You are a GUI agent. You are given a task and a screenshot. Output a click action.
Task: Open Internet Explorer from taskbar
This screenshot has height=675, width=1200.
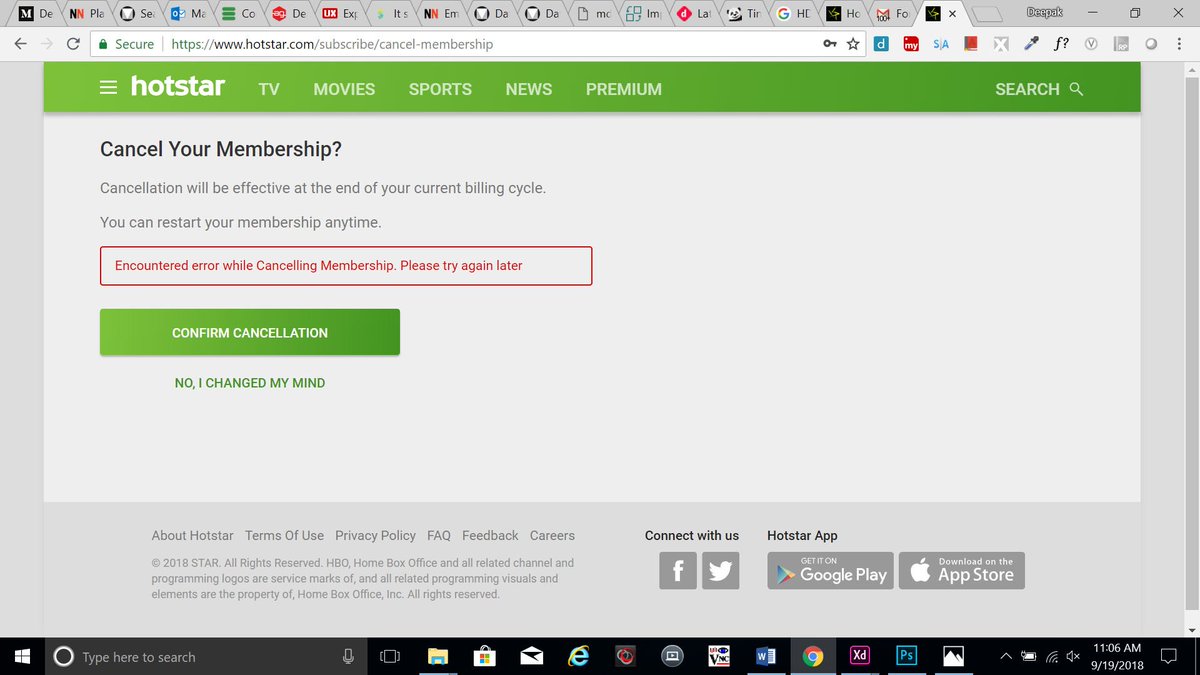(578, 656)
